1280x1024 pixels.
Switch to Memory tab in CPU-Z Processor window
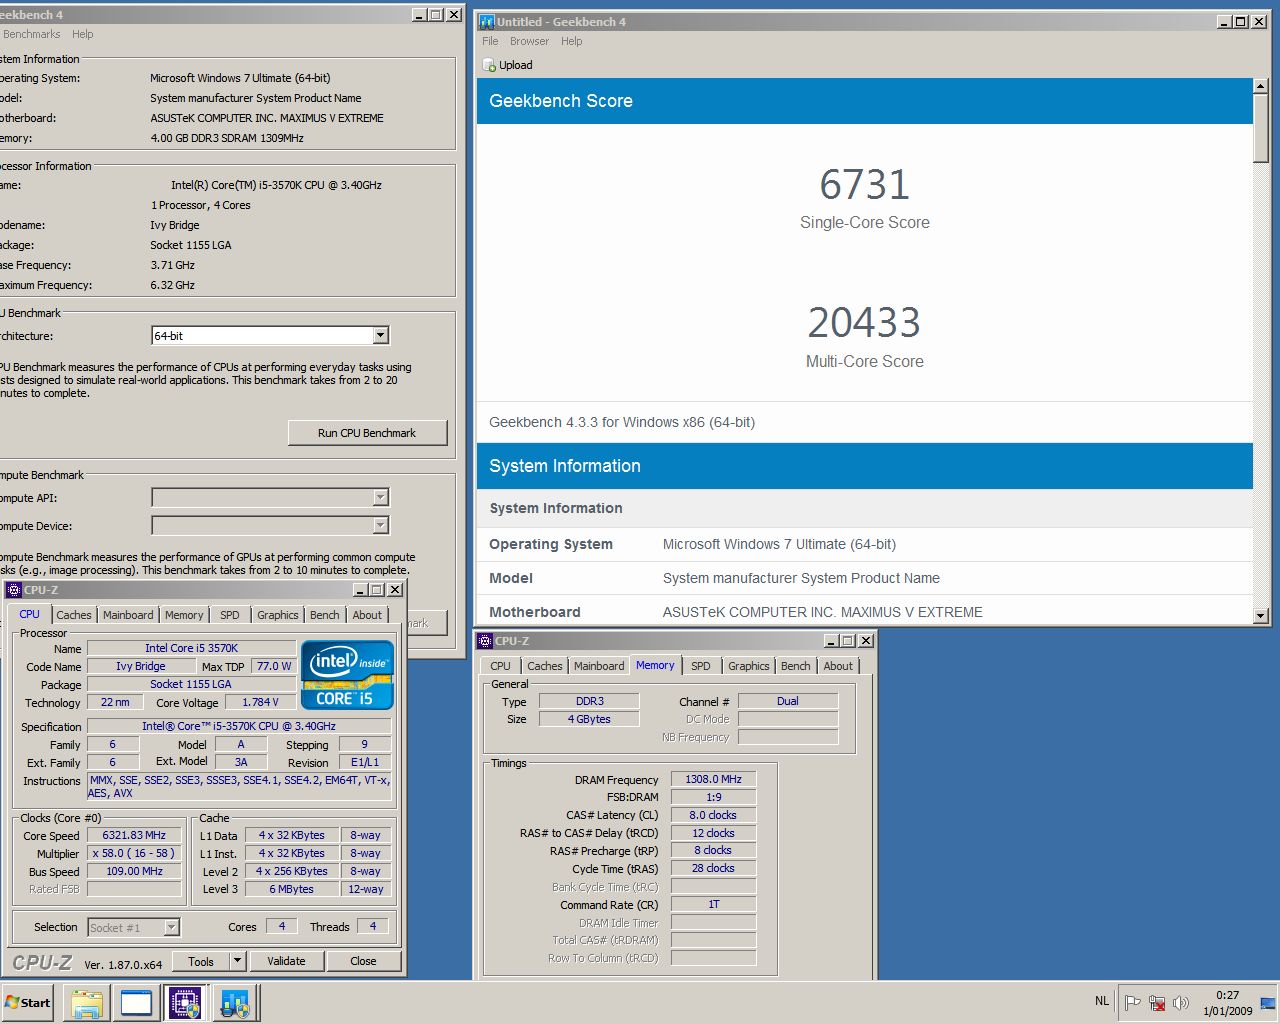click(x=184, y=615)
